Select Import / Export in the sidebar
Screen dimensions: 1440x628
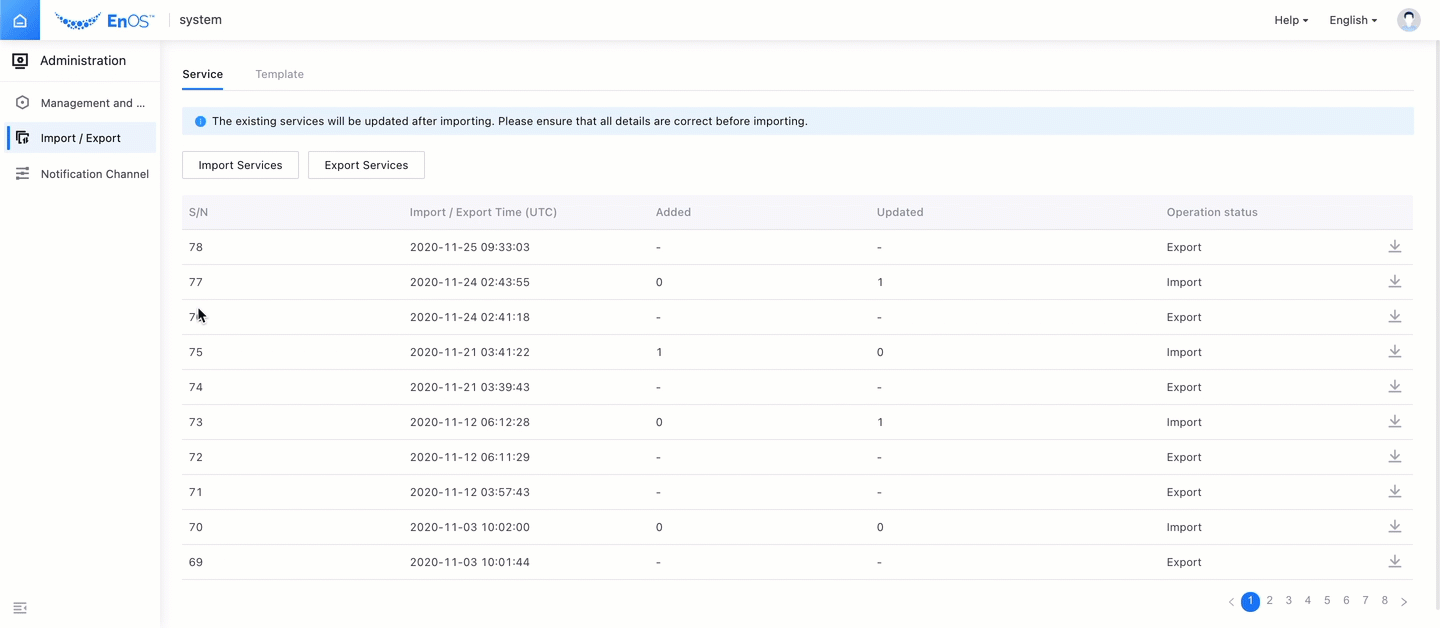[x=80, y=138]
